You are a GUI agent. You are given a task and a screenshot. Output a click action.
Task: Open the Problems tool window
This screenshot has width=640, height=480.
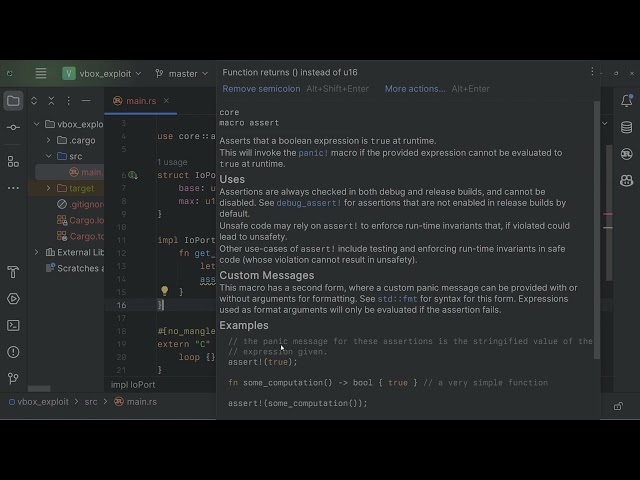point(13,352)
